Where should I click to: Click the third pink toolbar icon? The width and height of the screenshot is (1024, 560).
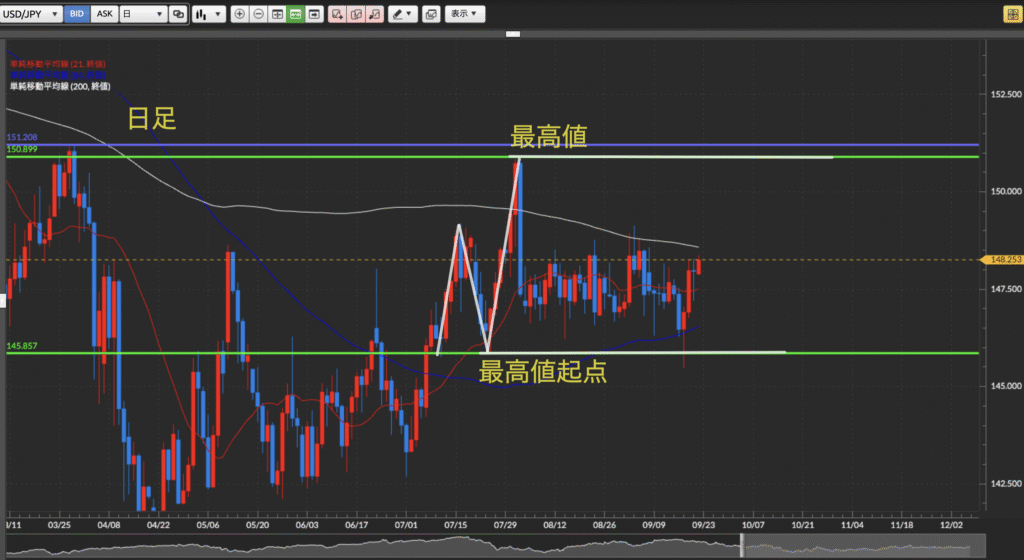(x=373, y=15)
